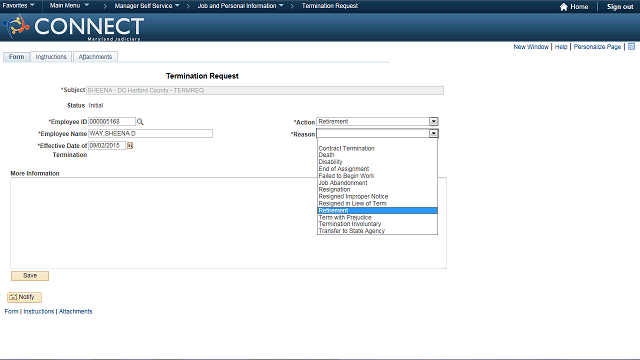This screenshot has width=640, height=360.
Task: Click the Employee ID lookup magnifier icon
Action: coord(140,122)
